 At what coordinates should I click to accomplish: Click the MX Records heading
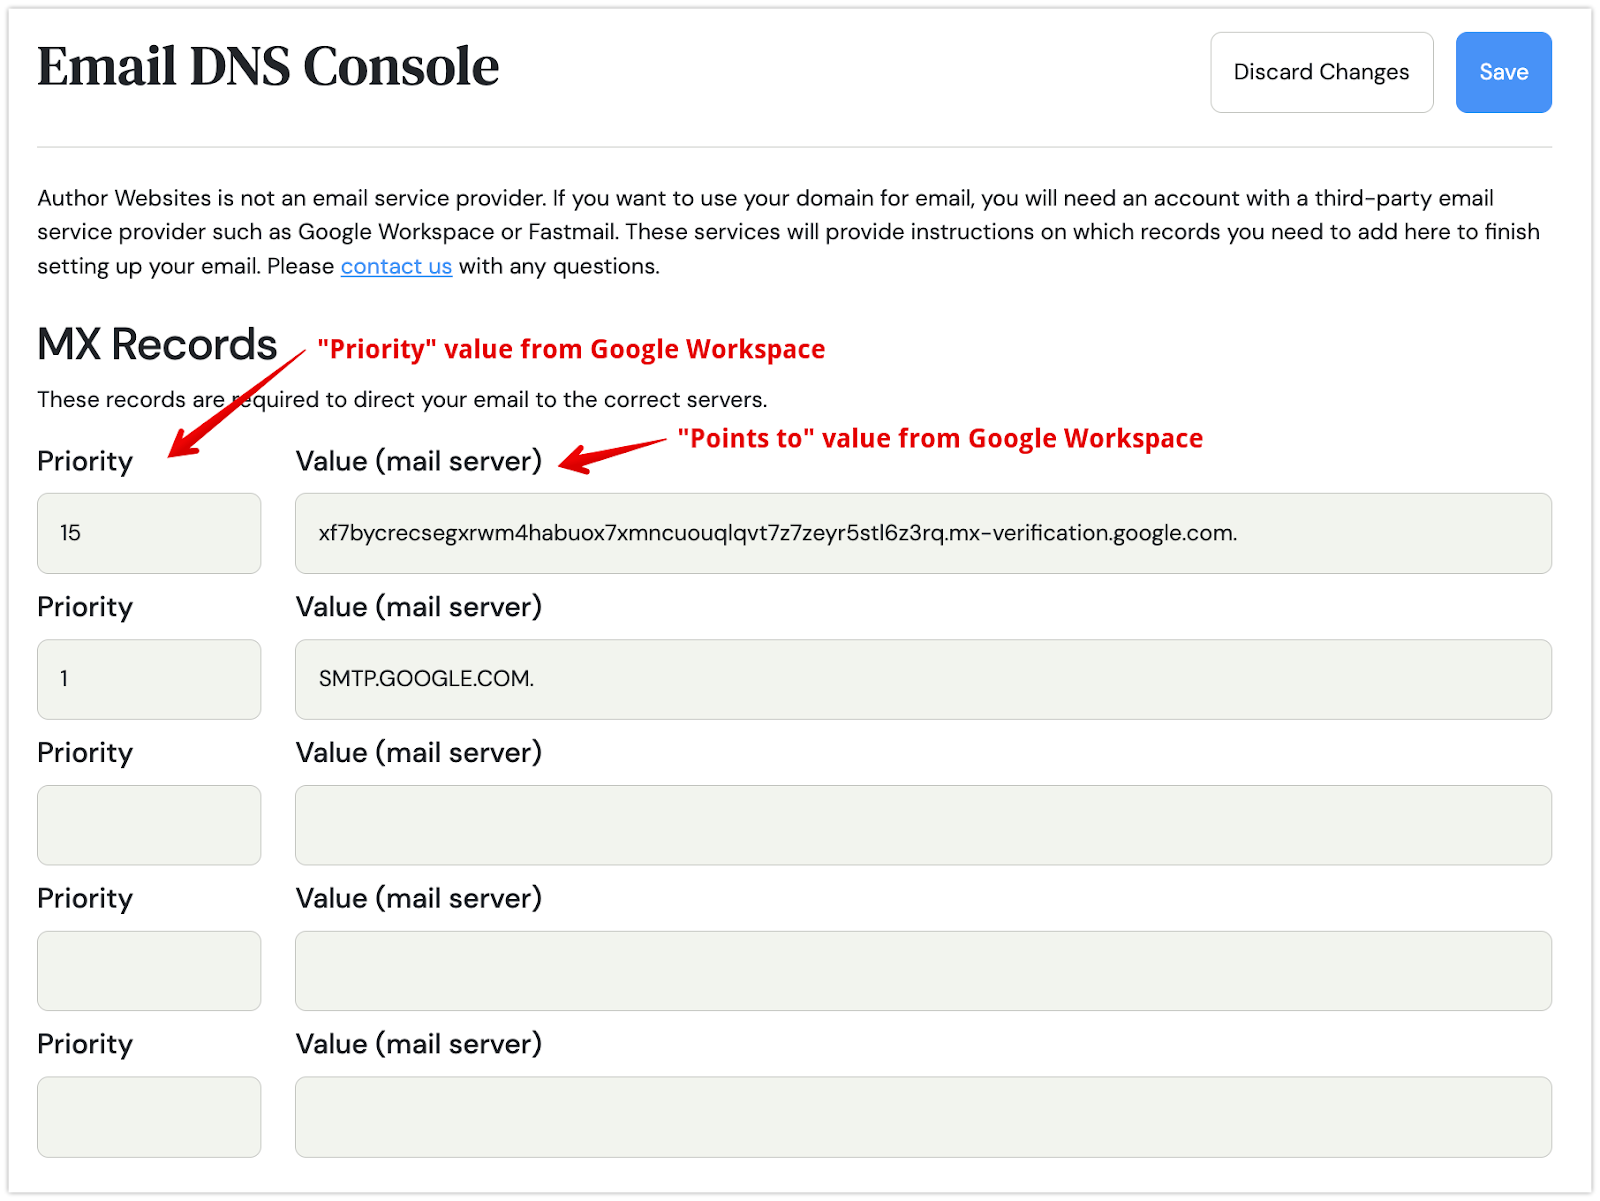[x=157, y=344]
